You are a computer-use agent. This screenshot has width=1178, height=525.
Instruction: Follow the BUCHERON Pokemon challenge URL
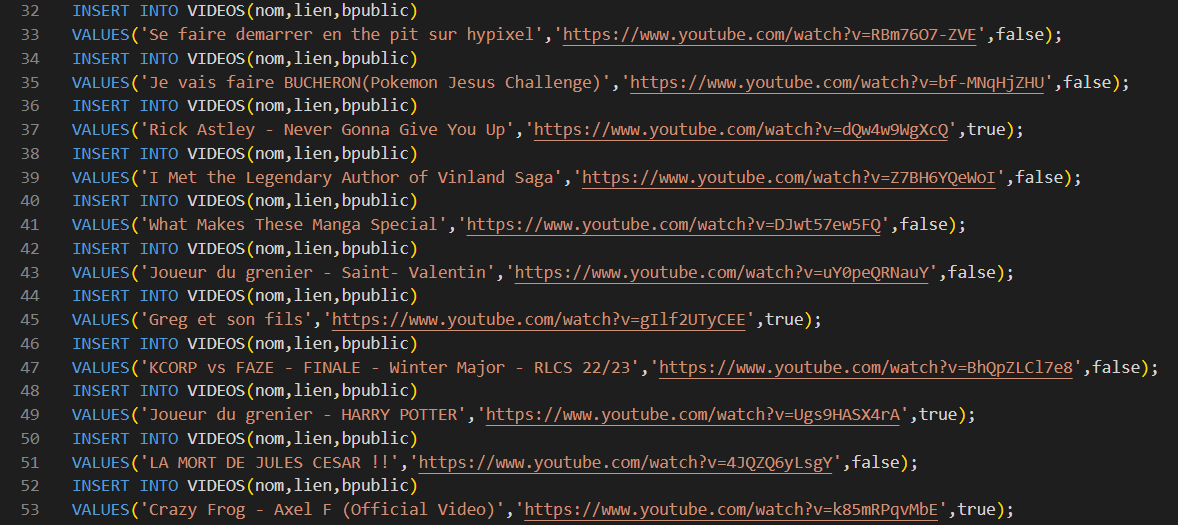click(838, 83)
